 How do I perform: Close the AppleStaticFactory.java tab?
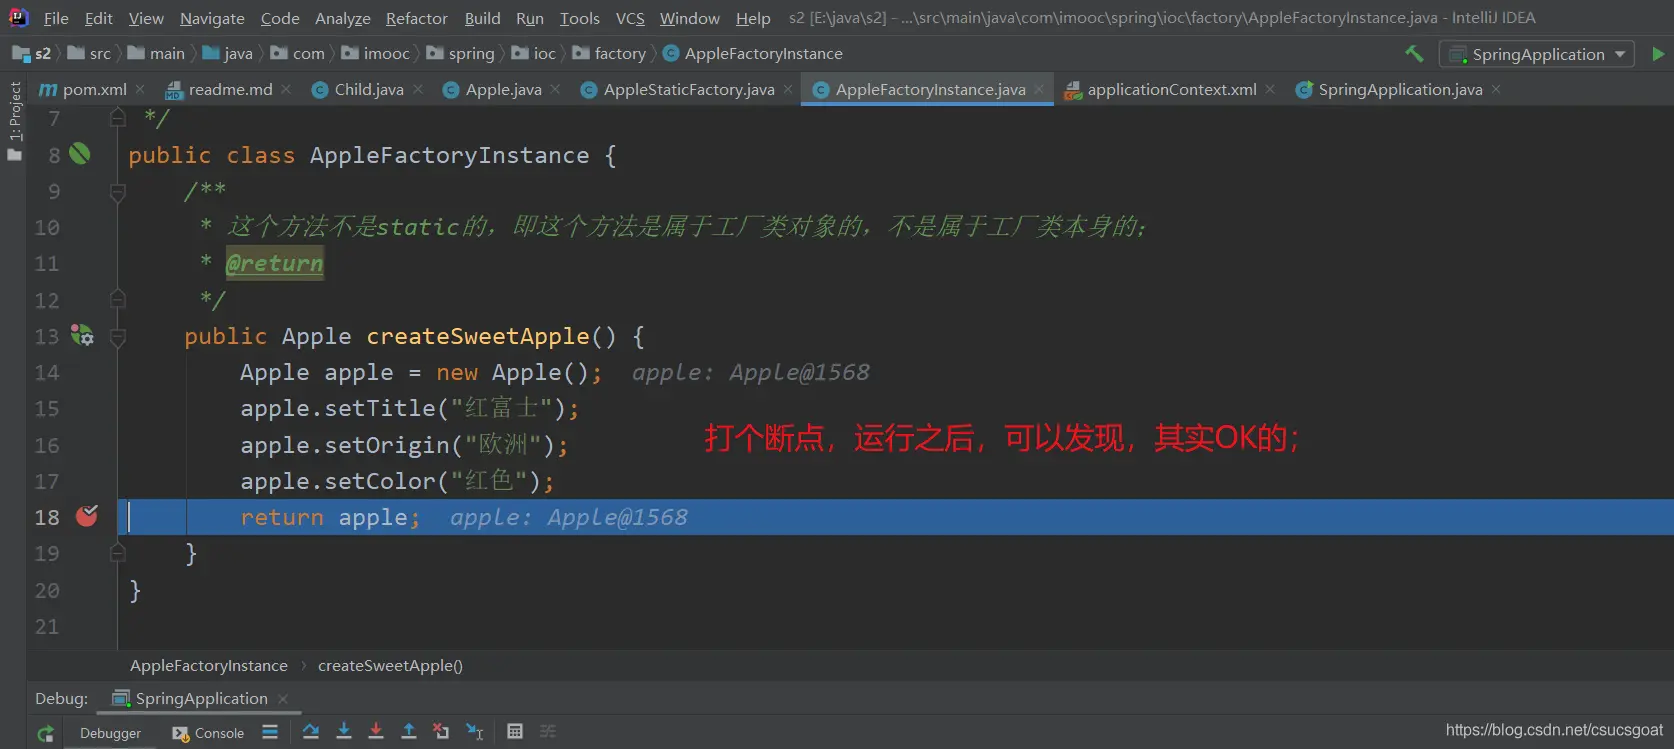[788, 90]
